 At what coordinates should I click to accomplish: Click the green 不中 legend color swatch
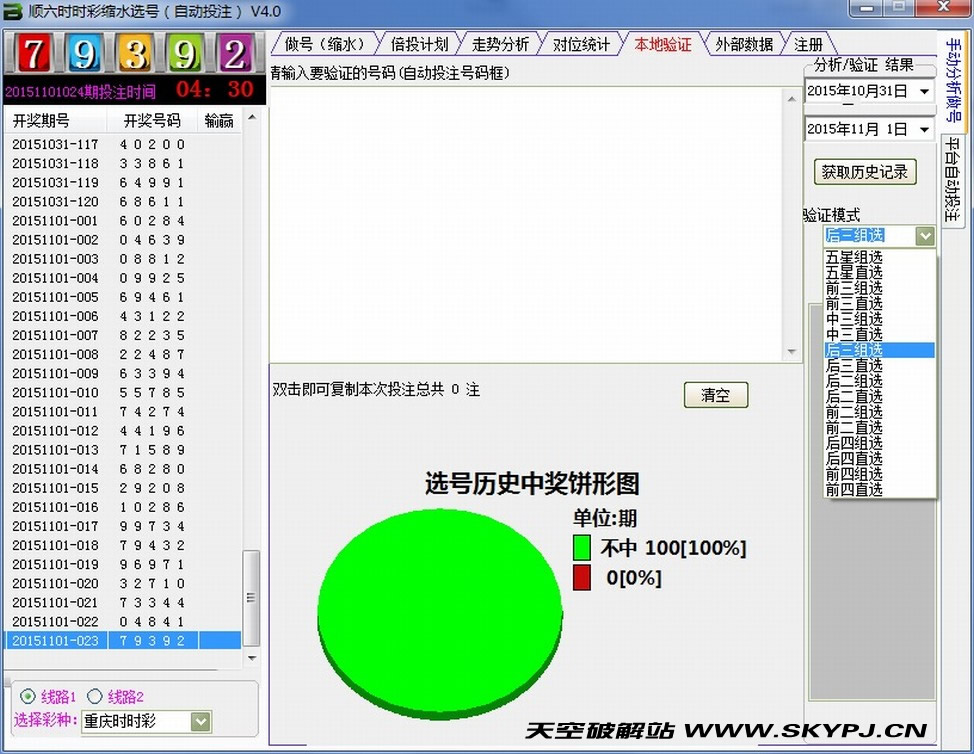582,548
